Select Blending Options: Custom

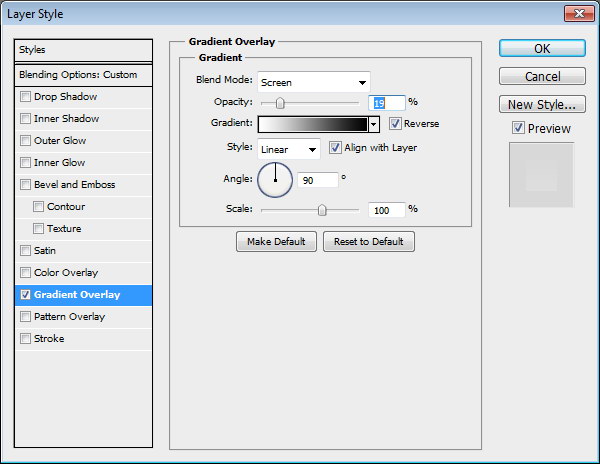pos(84,75)
